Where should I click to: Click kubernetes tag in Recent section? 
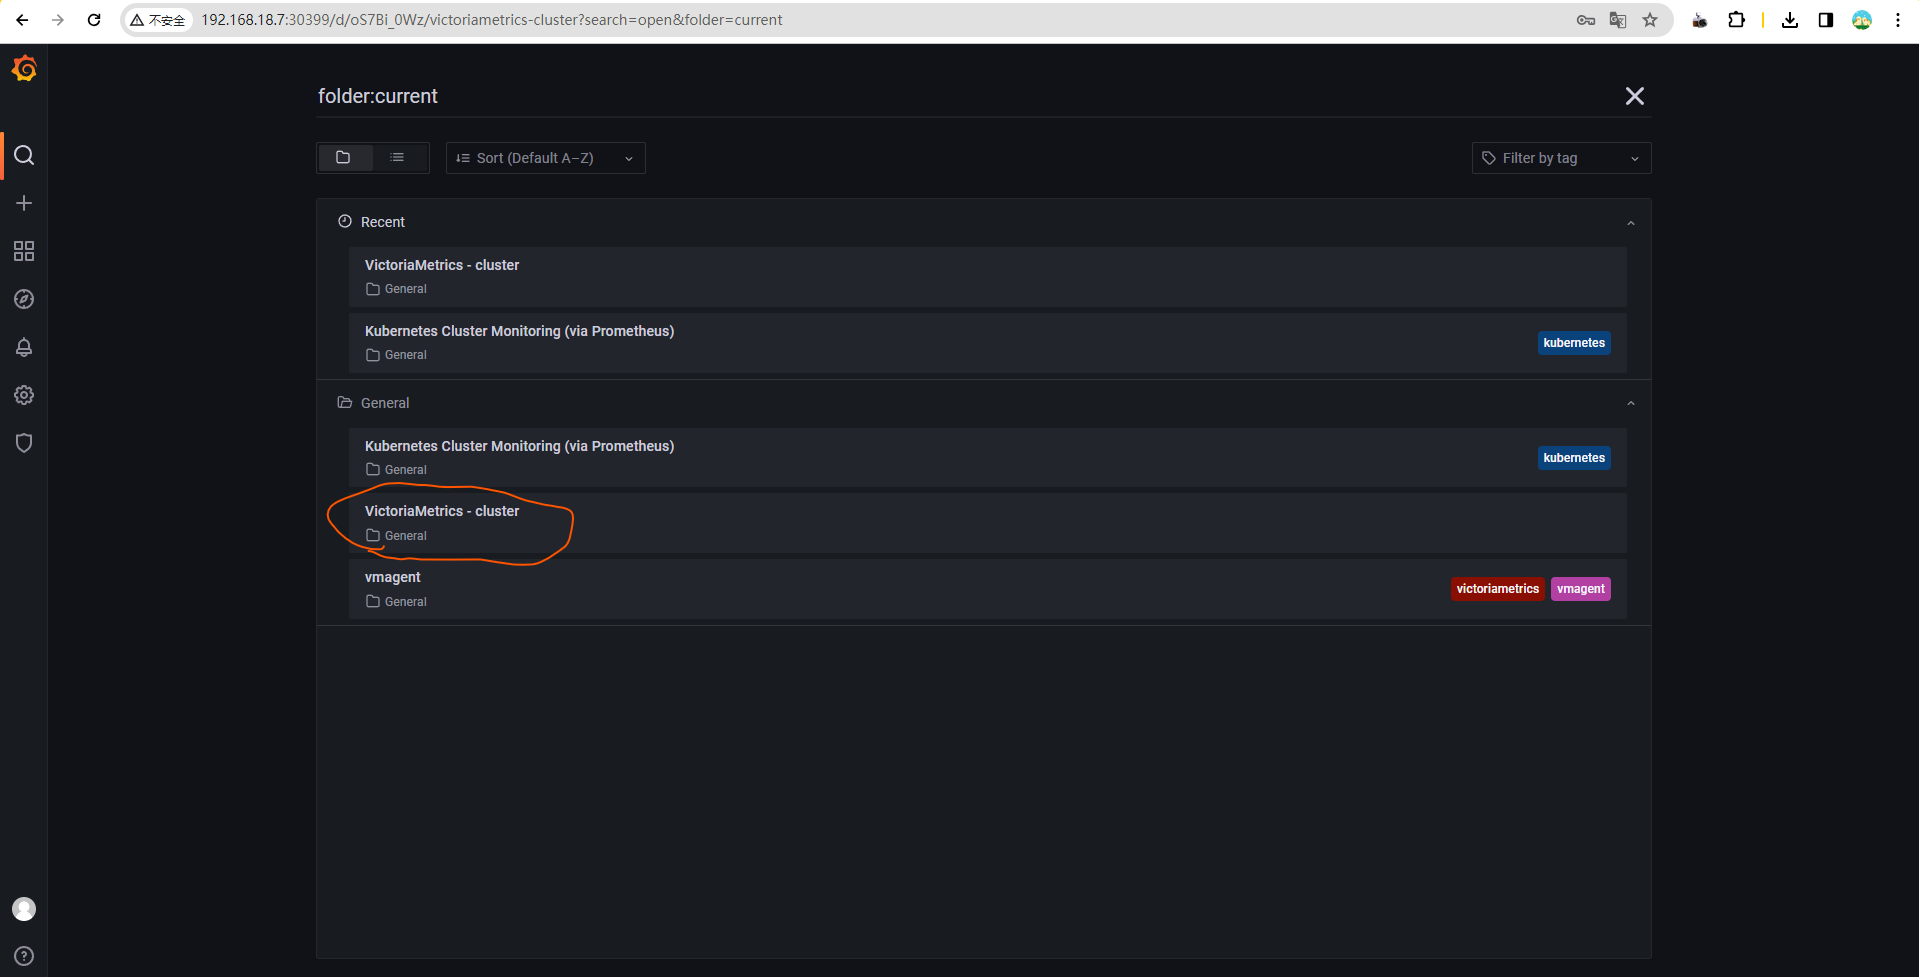1574,343
